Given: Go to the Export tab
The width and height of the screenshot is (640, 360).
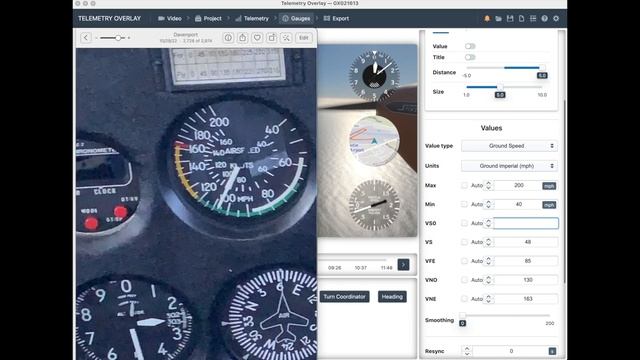Looking at the screenshot, I should pos(336,18).
